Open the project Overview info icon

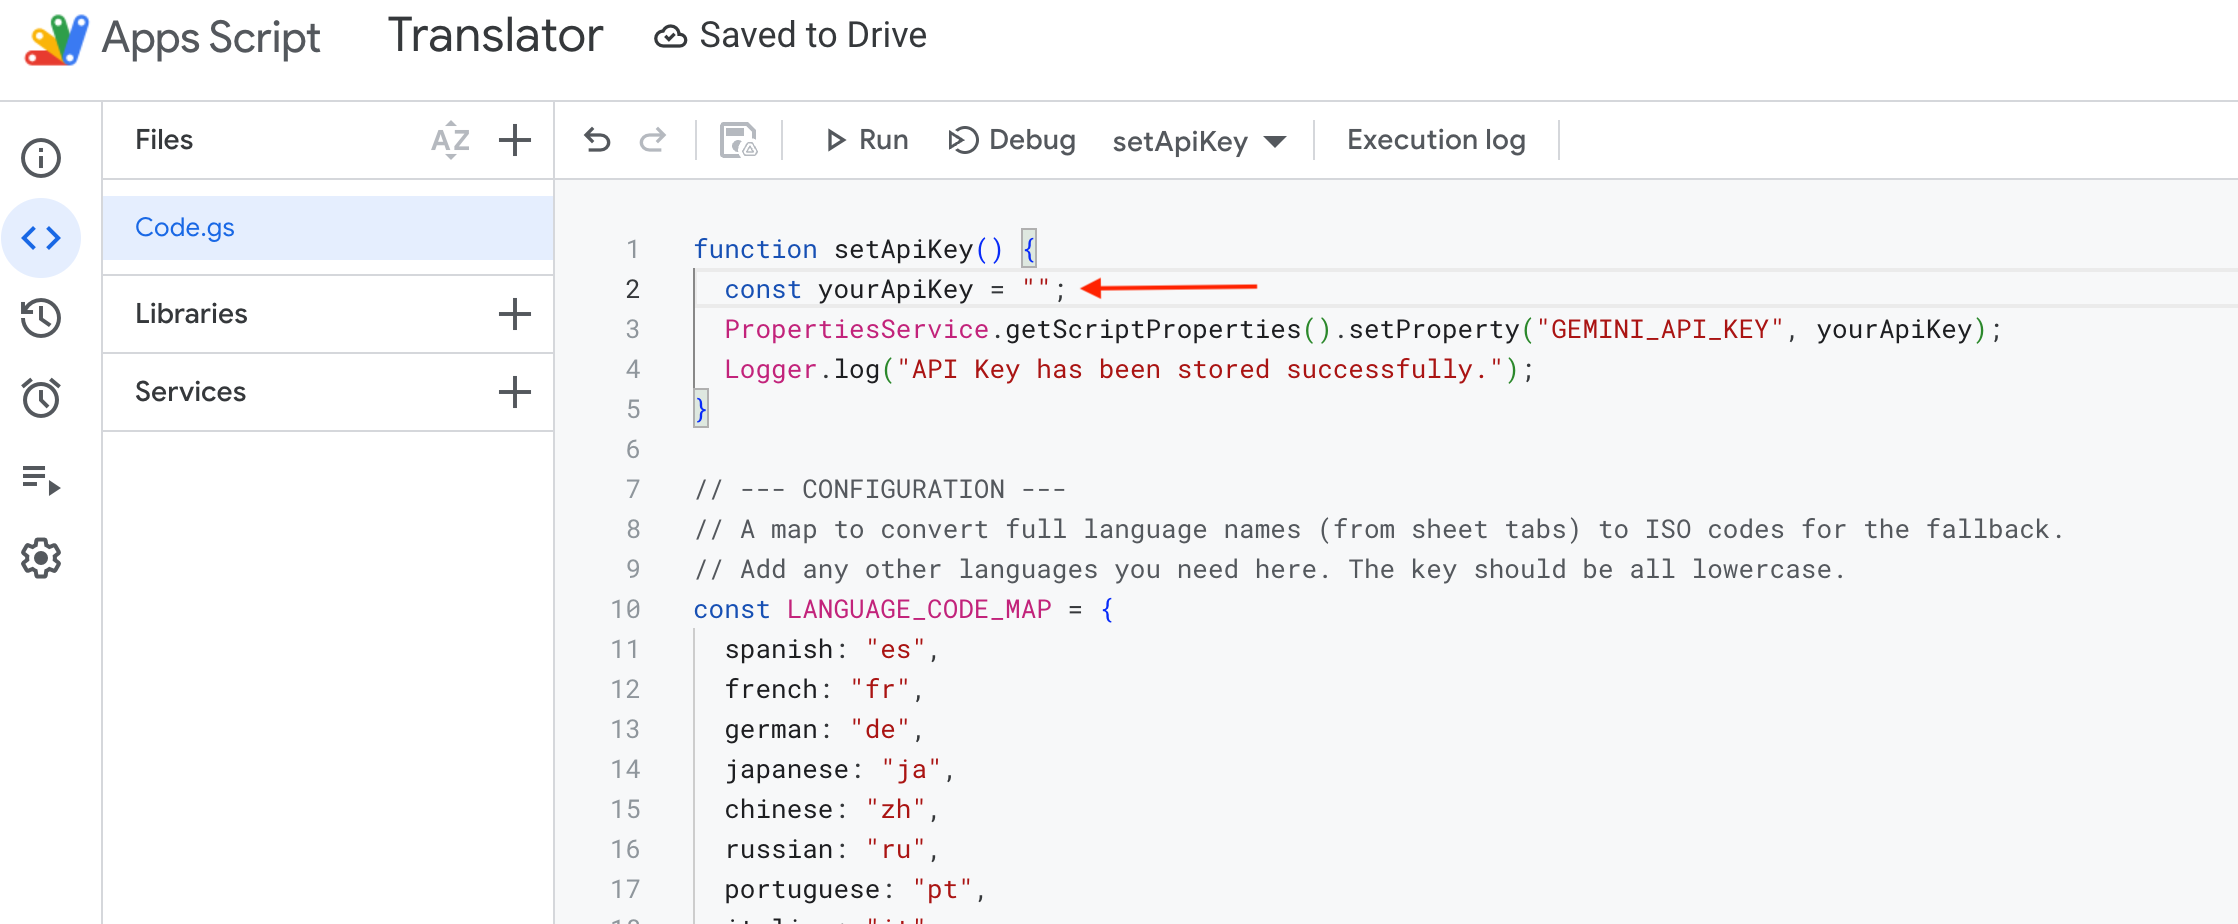point(41,158)
